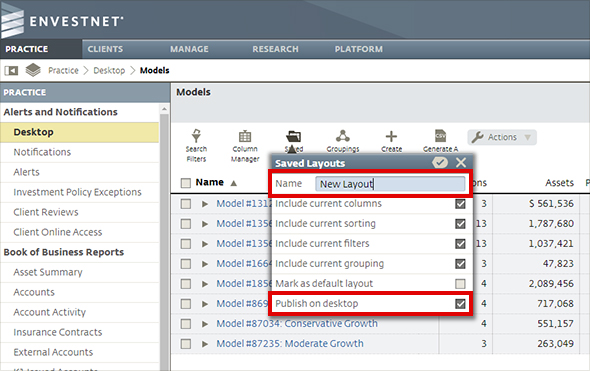Click the Saved layouts folder icon
The width and height of the screenshot is (590, 371).
[293, 136]
